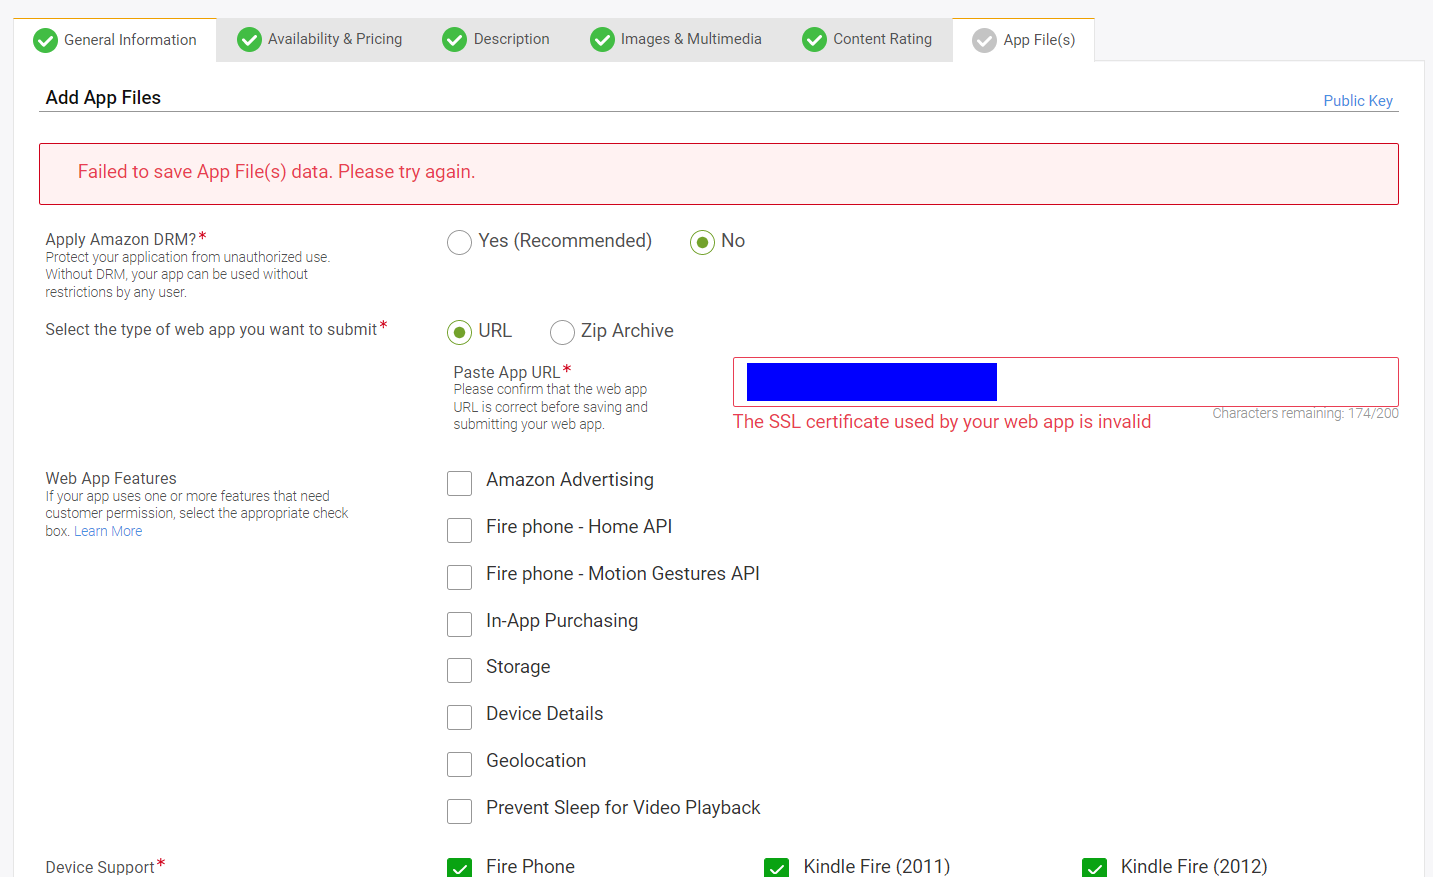Image resolution: width=1433 pixels, height=877 pixels.
Task: Click the Availability & Pricing checkmark icon
Action: pyautogui.click(x=249, y=39)
